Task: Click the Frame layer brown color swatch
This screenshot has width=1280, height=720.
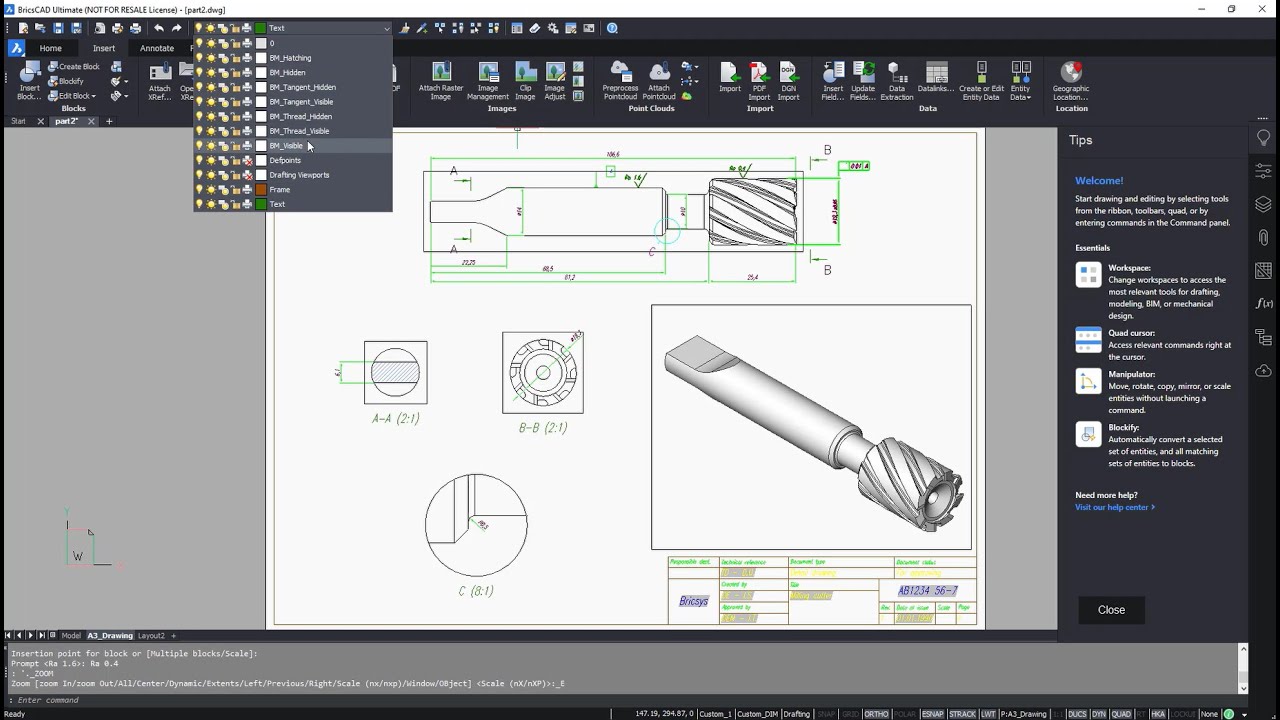Action: tap(261, 189)
